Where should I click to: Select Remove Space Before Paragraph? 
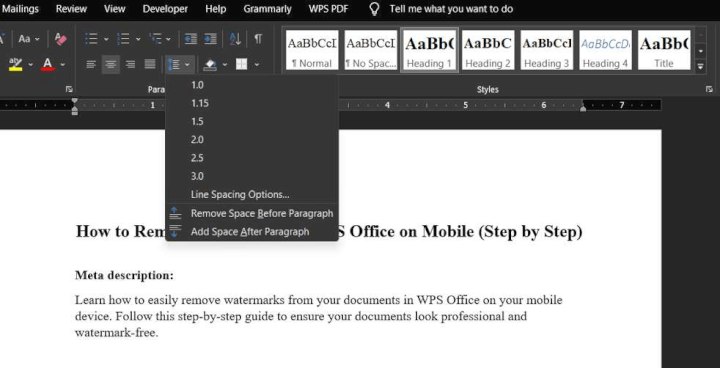tap(252, 214)
